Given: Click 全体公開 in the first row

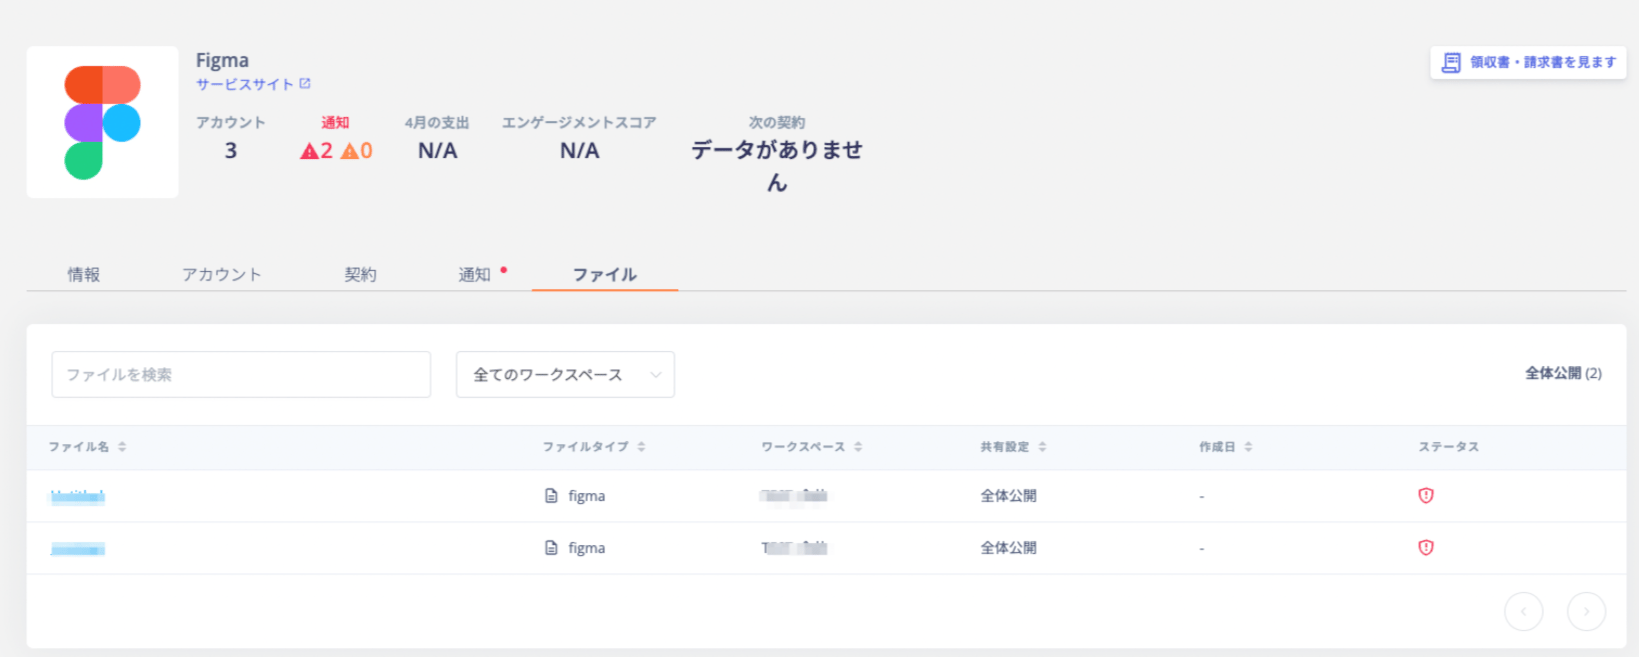Looking at the screenshot, I should [1008, 496].
